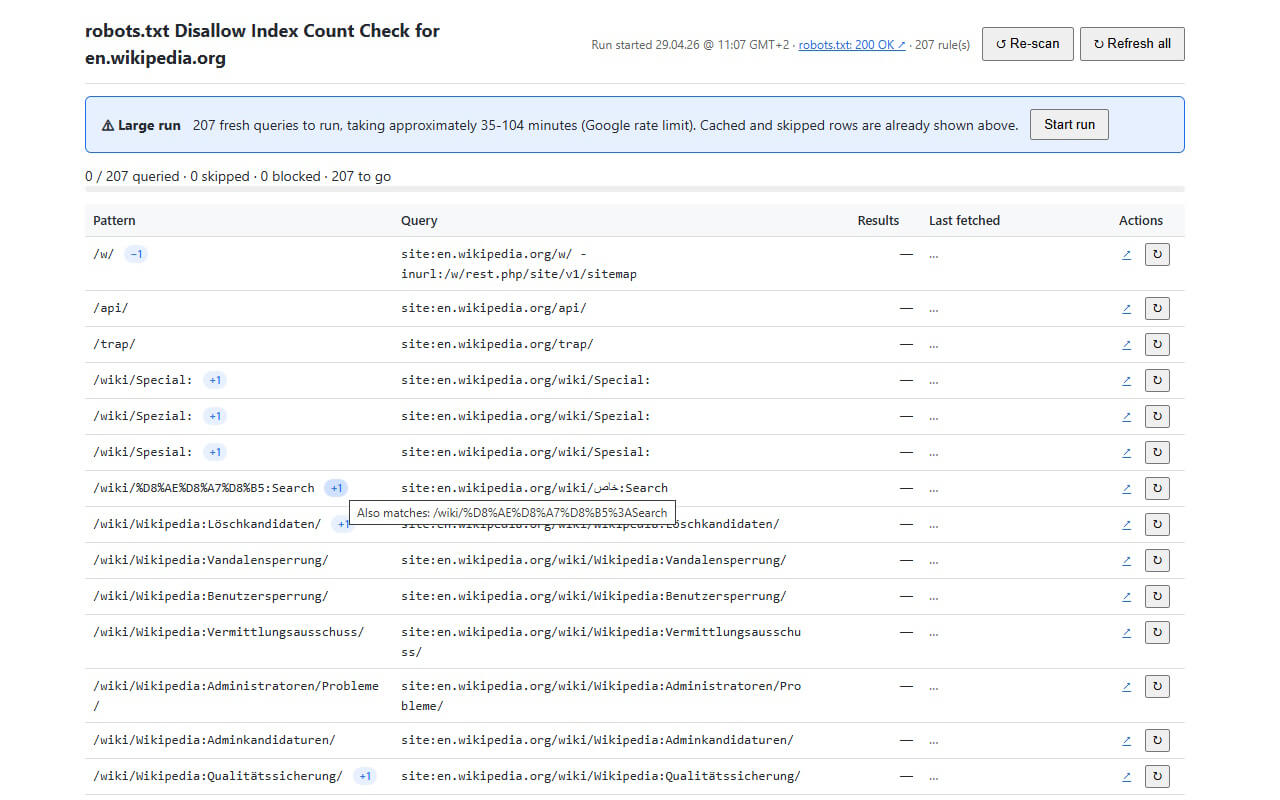The image size is (1280, 800).
Task: Click the pattern '/wiki/Wikipedia:Benutzersperrung/'
Action: pos(211,596)
